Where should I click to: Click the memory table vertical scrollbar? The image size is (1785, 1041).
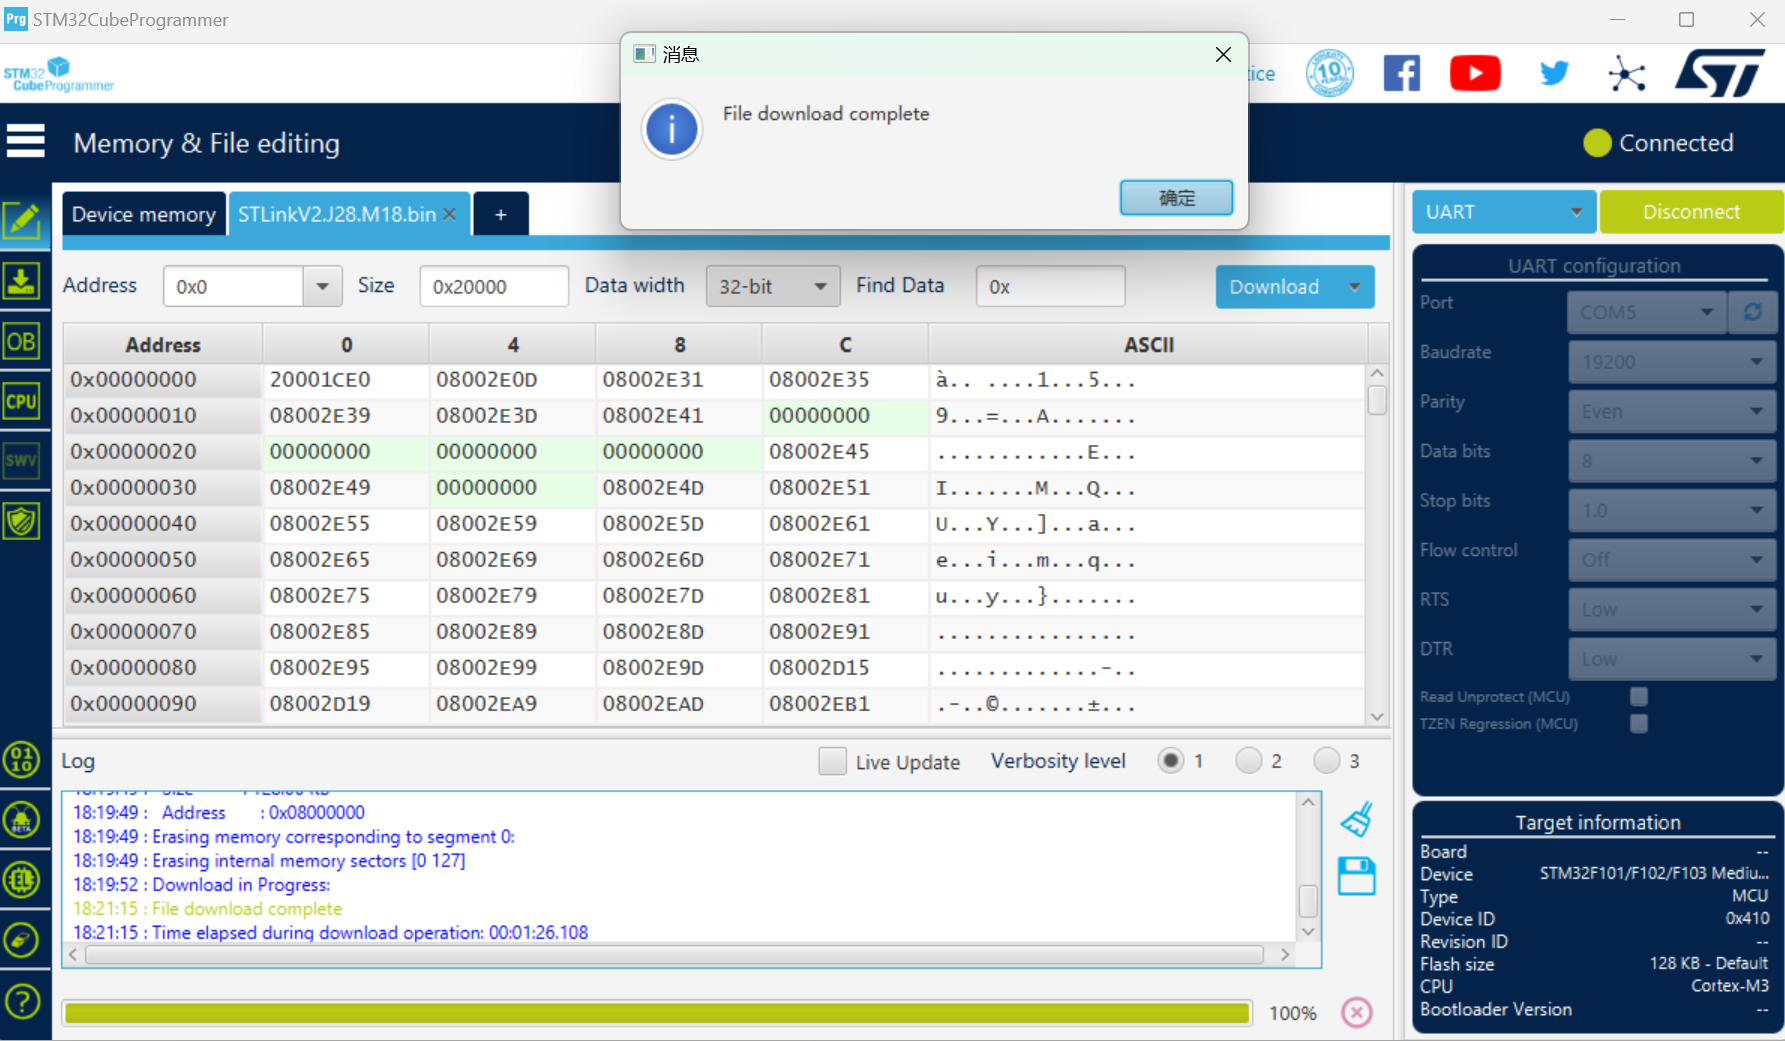[1377, 543]
